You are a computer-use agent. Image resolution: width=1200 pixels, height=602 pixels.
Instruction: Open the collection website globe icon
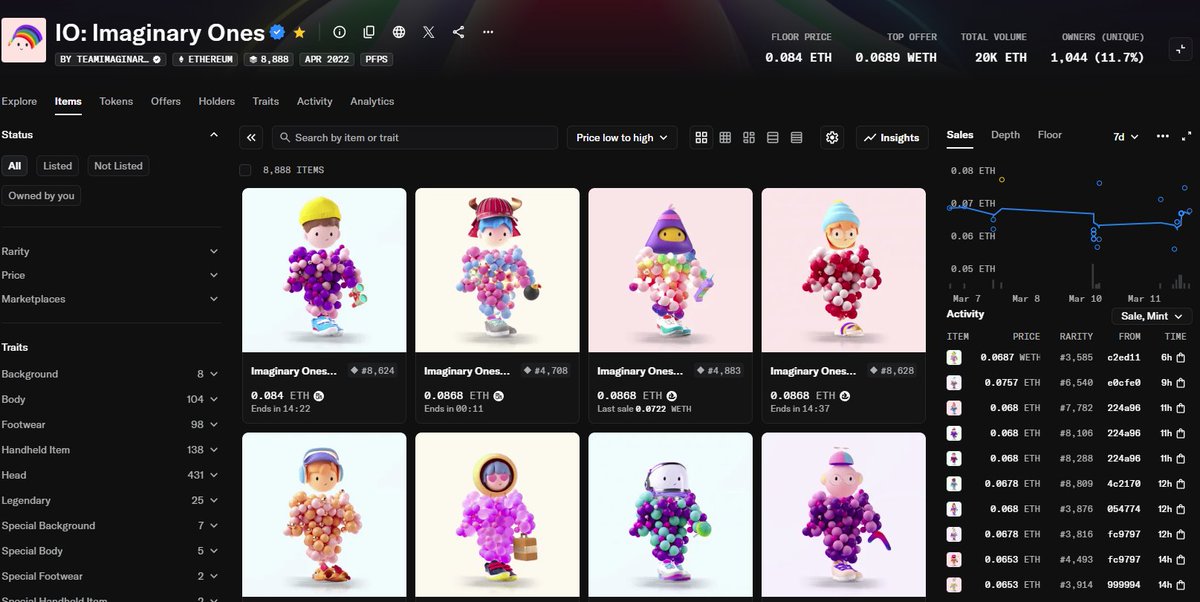click(399, 32)
